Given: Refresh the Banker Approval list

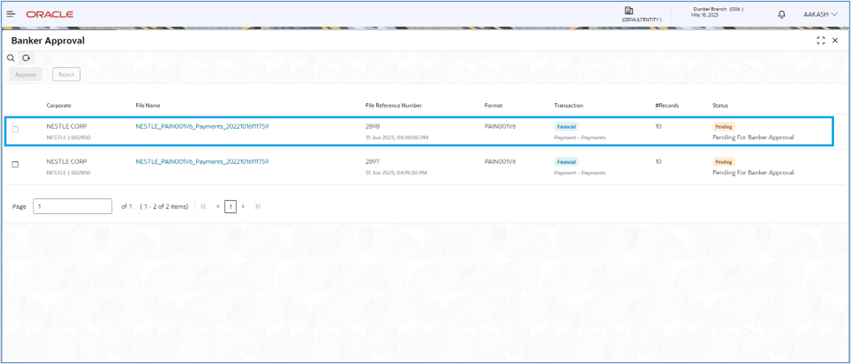Looking at the screenshot, I should pos(26,58).
